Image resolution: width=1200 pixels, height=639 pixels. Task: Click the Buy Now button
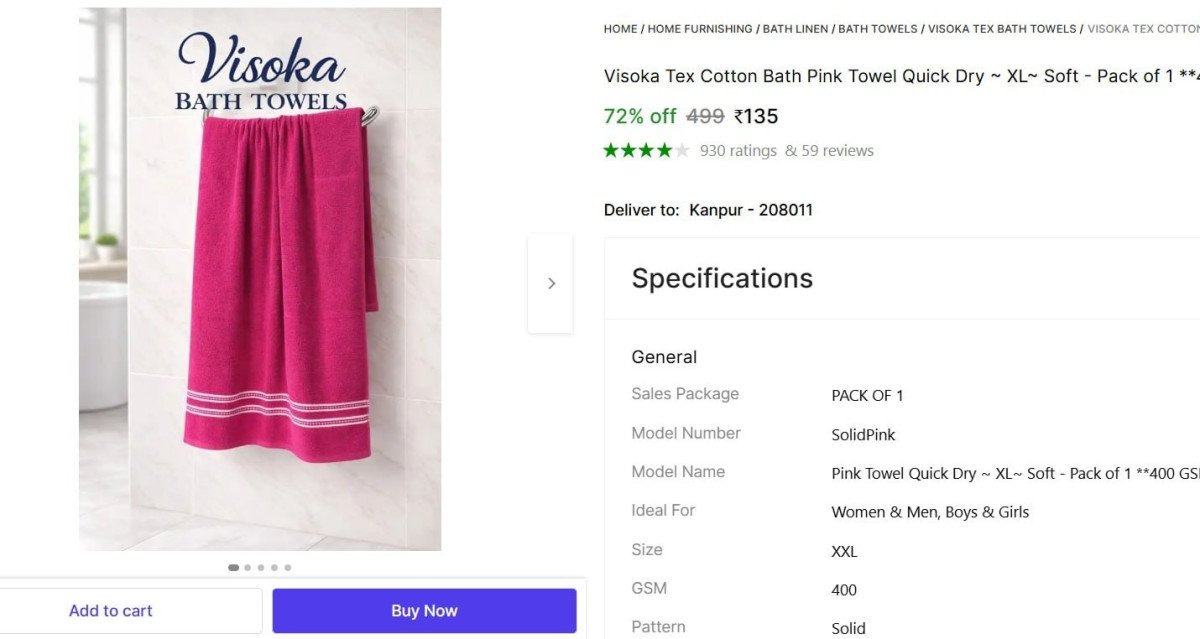pos(423,610)
